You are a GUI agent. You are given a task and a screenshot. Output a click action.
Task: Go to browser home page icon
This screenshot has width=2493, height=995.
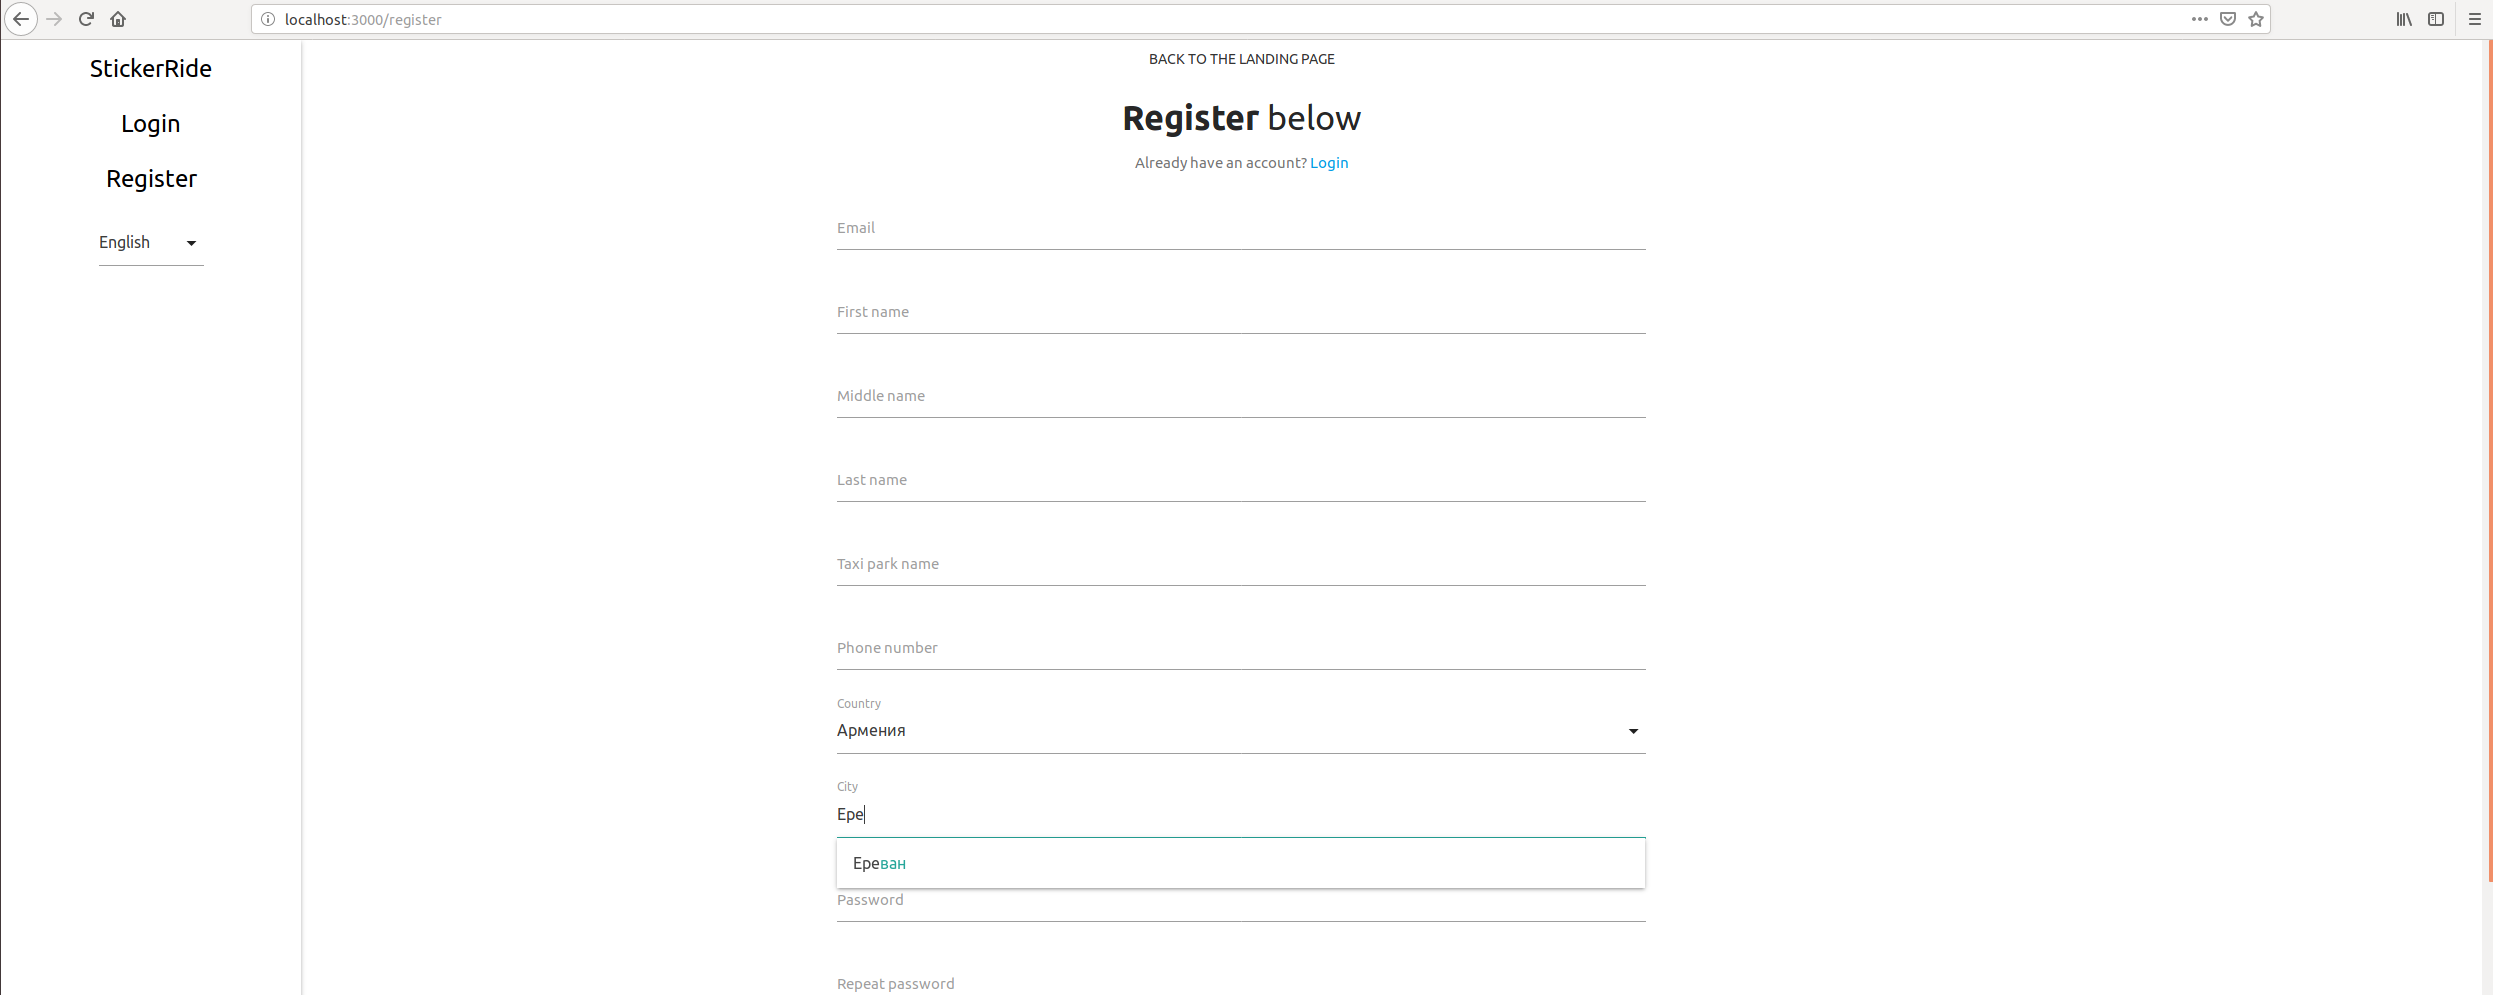[x=118, y=19]
